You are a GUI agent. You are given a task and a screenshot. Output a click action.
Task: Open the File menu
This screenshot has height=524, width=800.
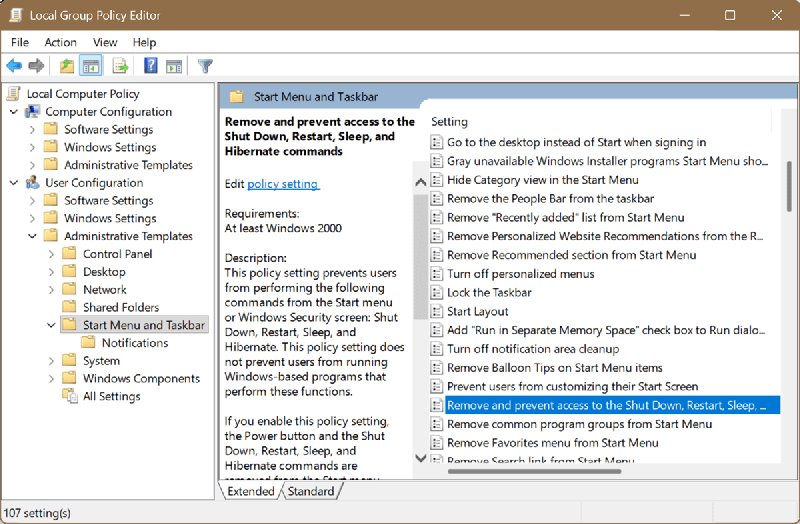click(20, 42)
